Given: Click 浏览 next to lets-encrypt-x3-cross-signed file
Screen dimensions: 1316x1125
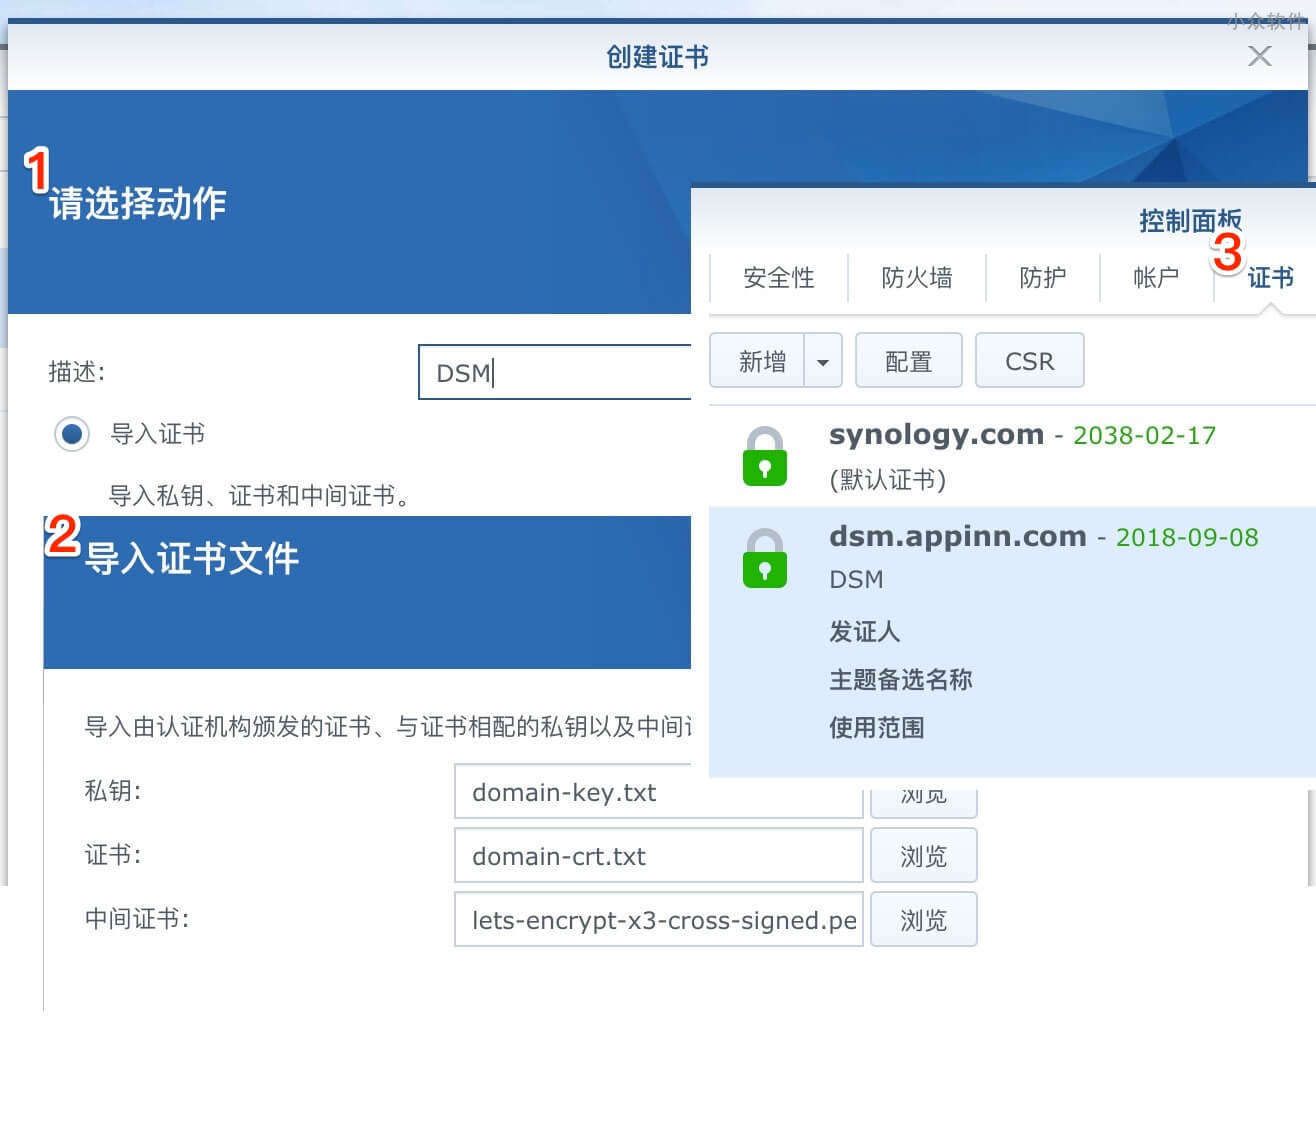Looking at the screenshot, I should 924,920.
